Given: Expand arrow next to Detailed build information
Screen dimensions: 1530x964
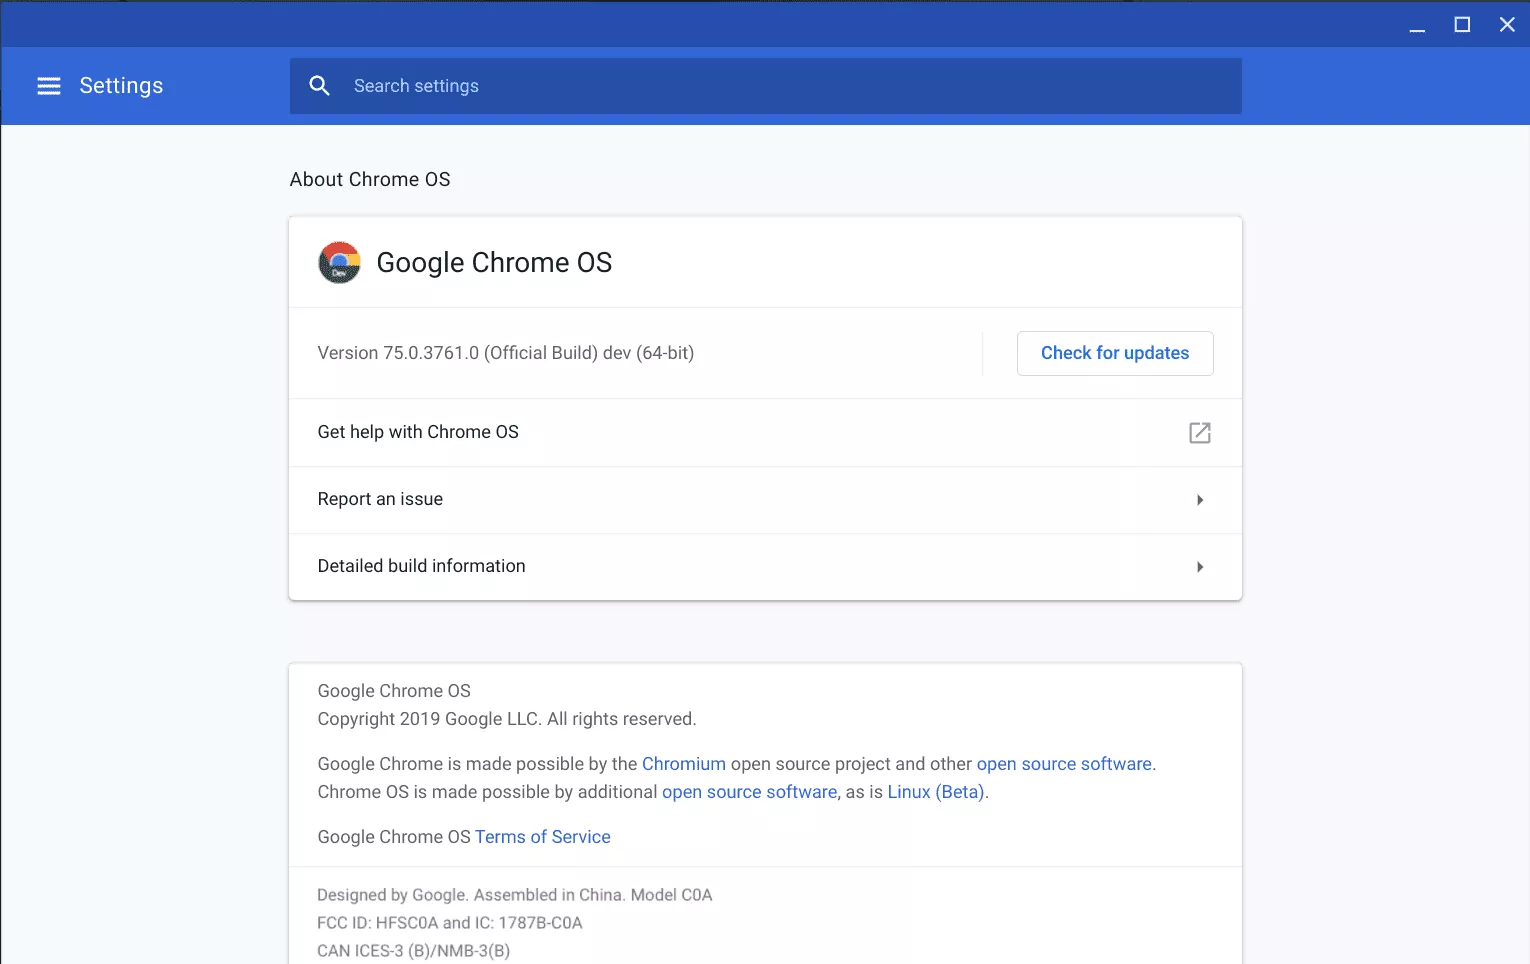Looking at the screenshot, I should (1199, 567).
